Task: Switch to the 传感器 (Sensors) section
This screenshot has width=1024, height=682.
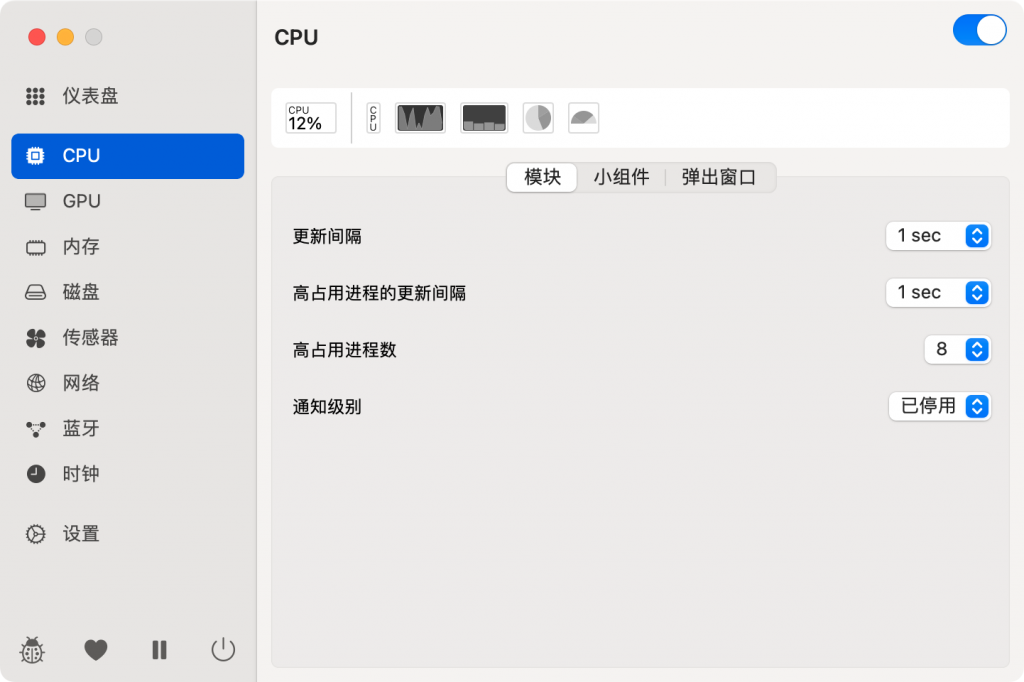Action: tap(87, 338)
